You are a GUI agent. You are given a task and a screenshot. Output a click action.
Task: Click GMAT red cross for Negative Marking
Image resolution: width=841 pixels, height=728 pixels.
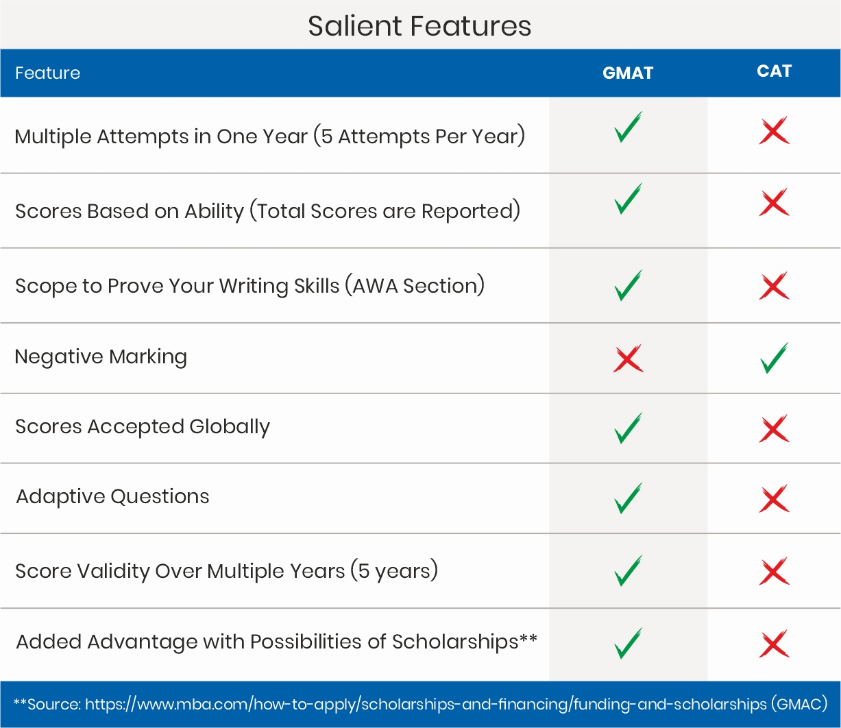pos(628,358)
